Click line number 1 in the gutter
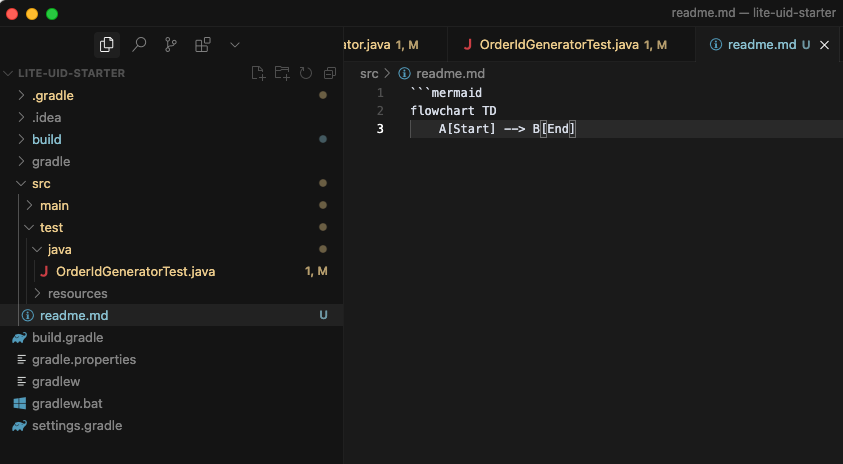The width and height of the screenshot is (843, 464). coord(380,92)
